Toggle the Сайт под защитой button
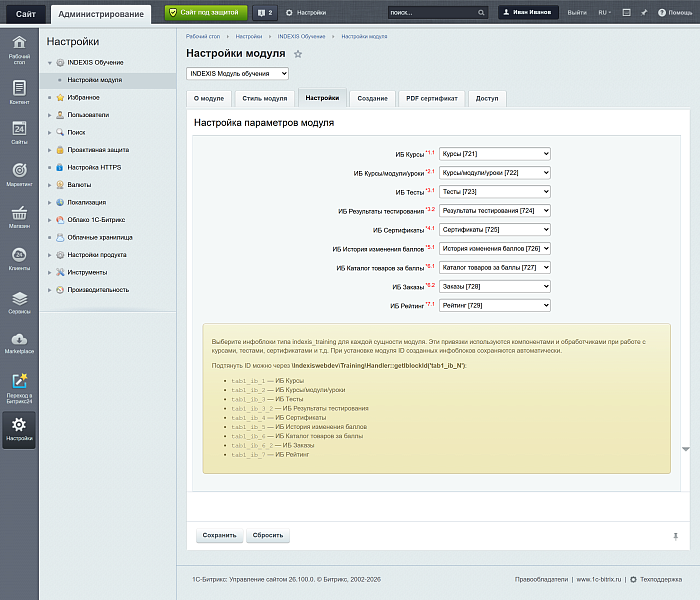 click(x=206, y=12)
